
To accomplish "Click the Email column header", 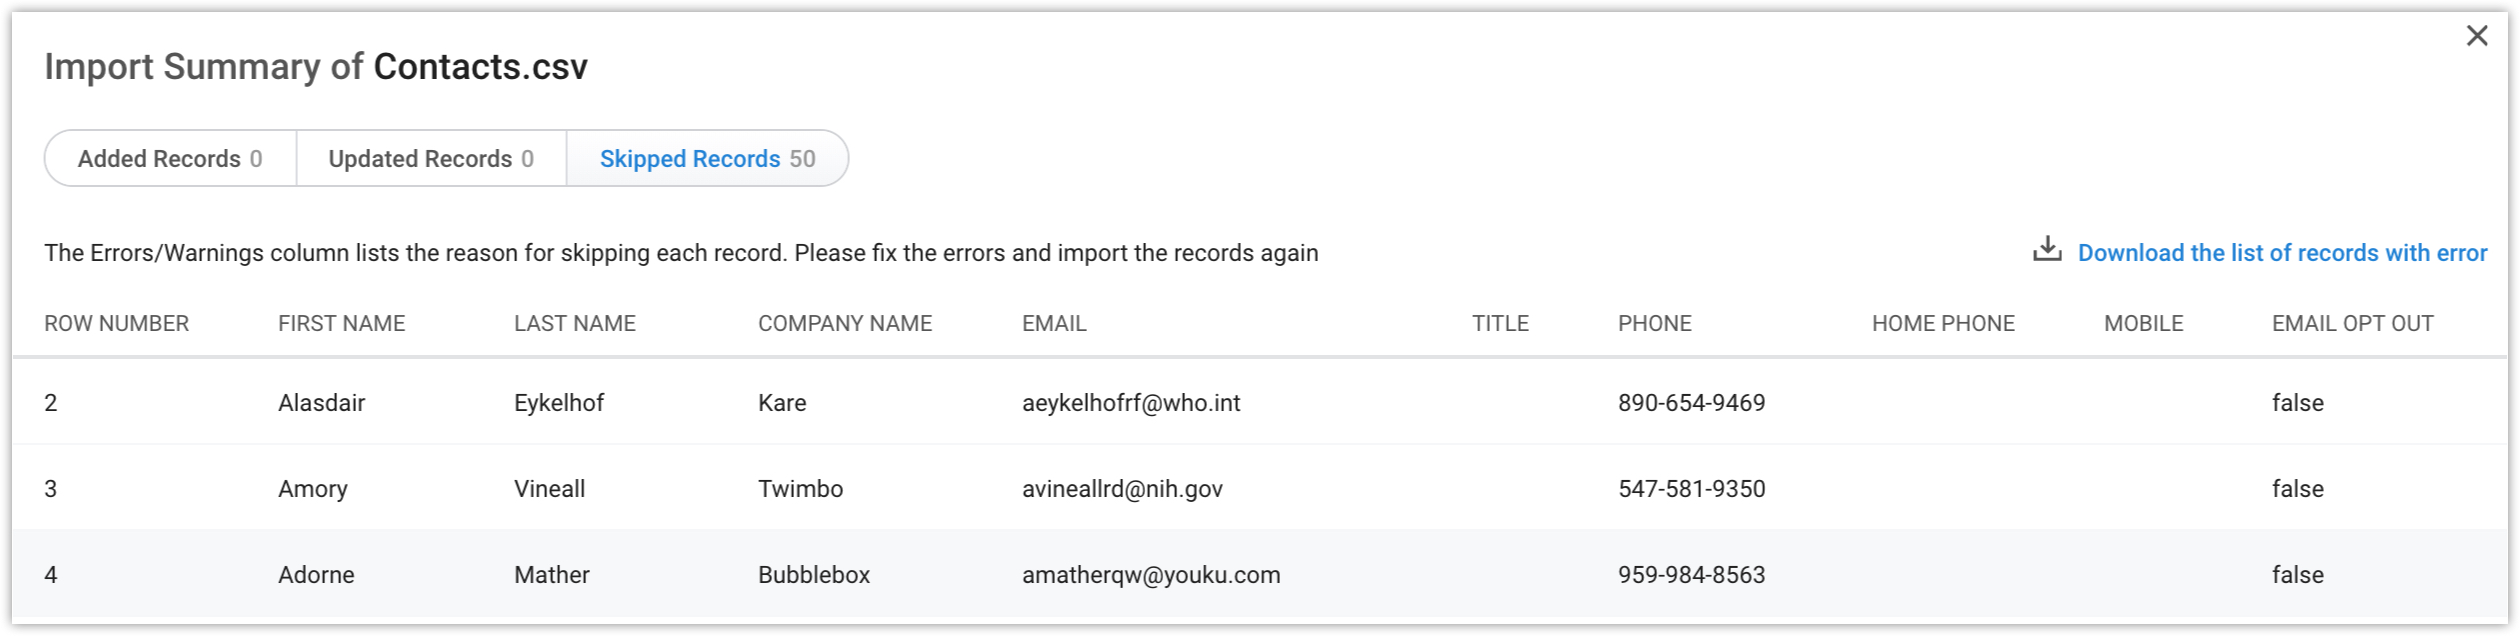I will coord(1053,324).
